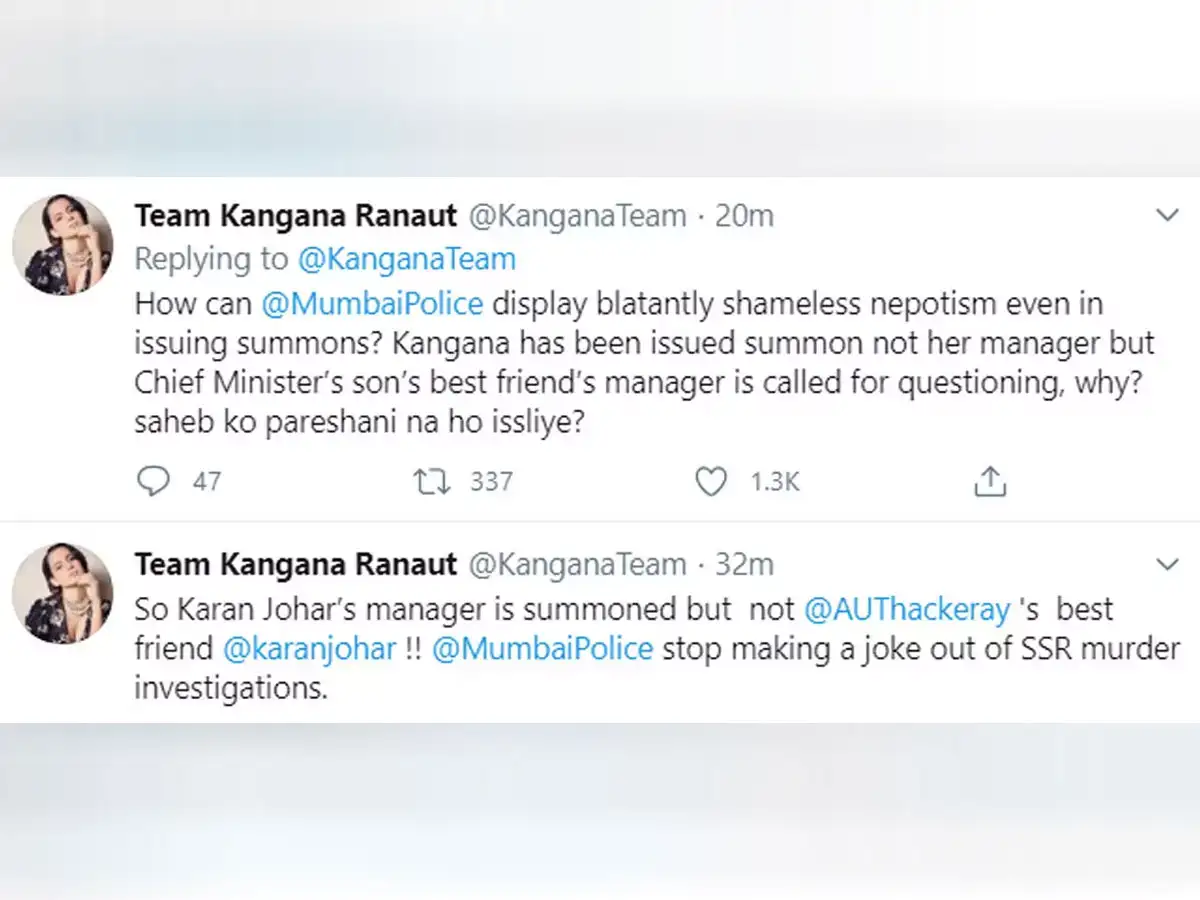Click the 20m timestamp on the first tweet
This screenshot has height=900, width=1200.
click(x=744, y=215)
